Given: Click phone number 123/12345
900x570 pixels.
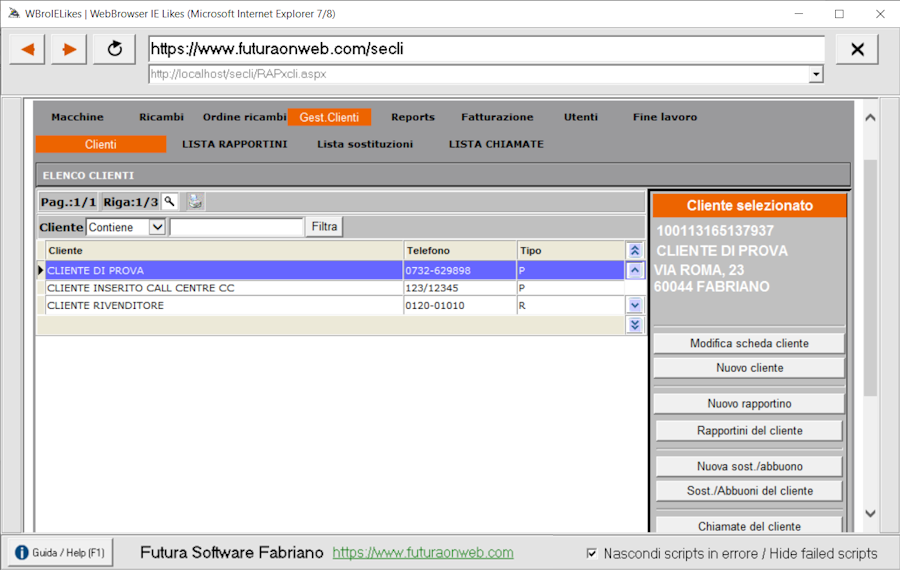Looking at the screenshot, I should coord(432,288).
